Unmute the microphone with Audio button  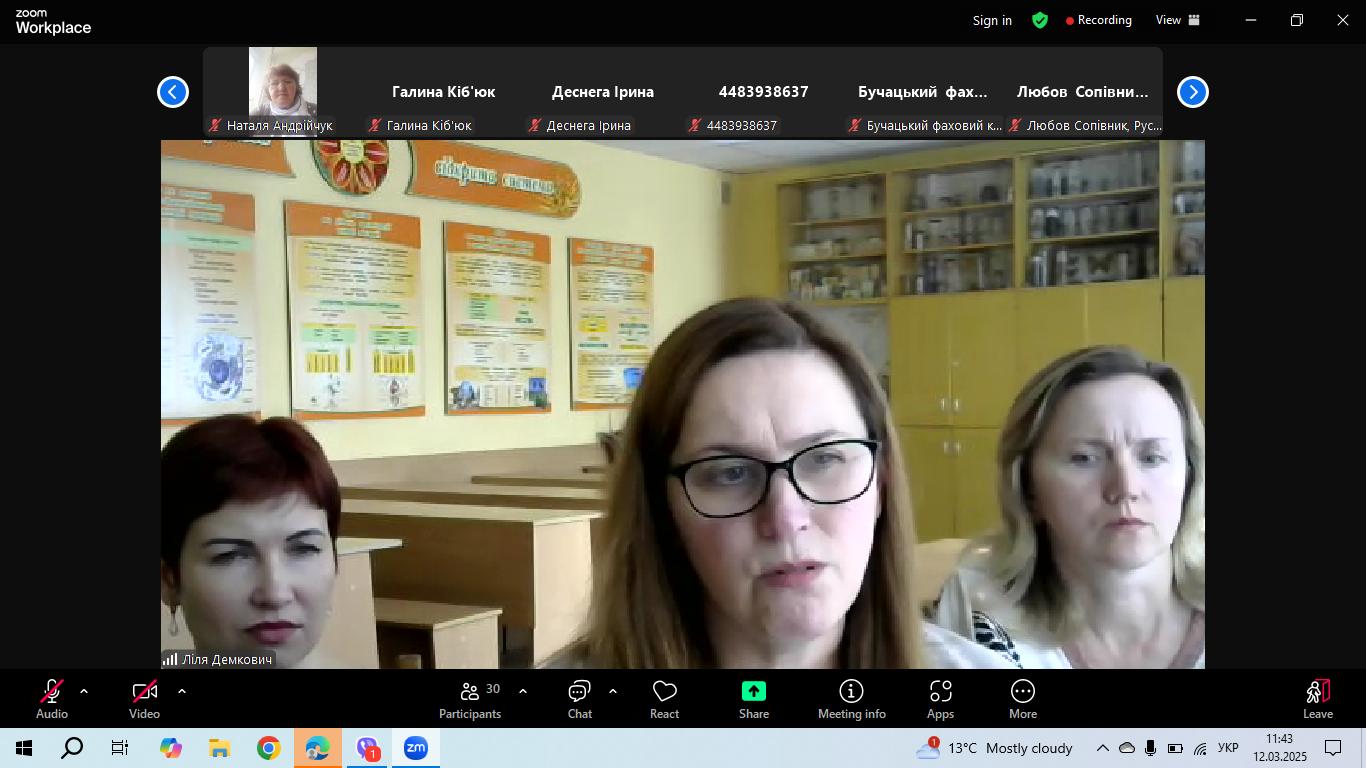[x=52, y=700]
